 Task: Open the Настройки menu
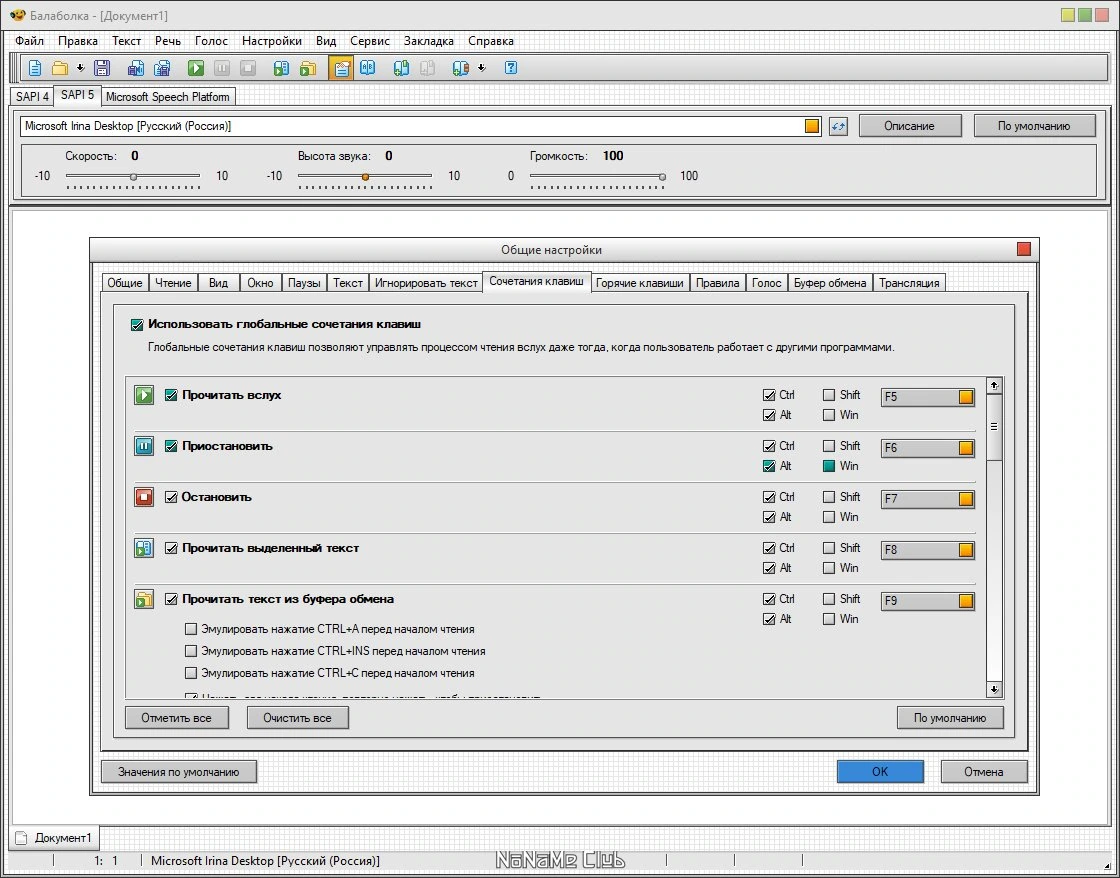pyautogui.click(x=271, y=41)
